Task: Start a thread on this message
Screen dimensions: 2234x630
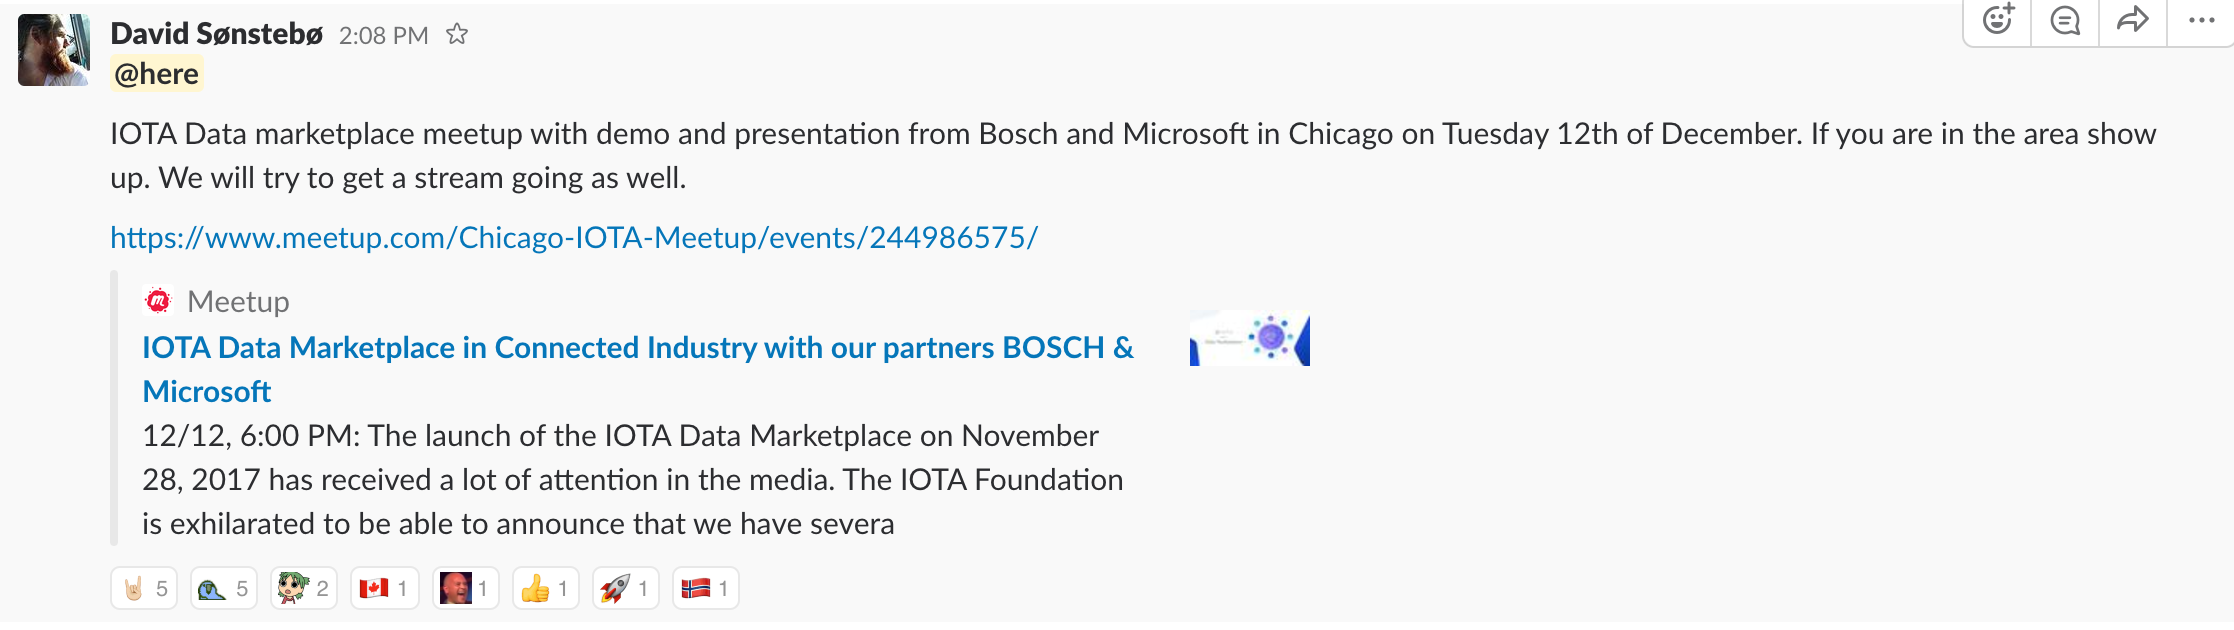Action: [x=2065, y=20]
